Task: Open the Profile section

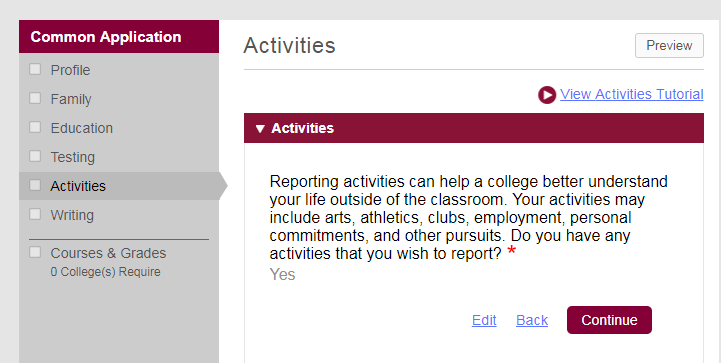Action: (70, 70)
